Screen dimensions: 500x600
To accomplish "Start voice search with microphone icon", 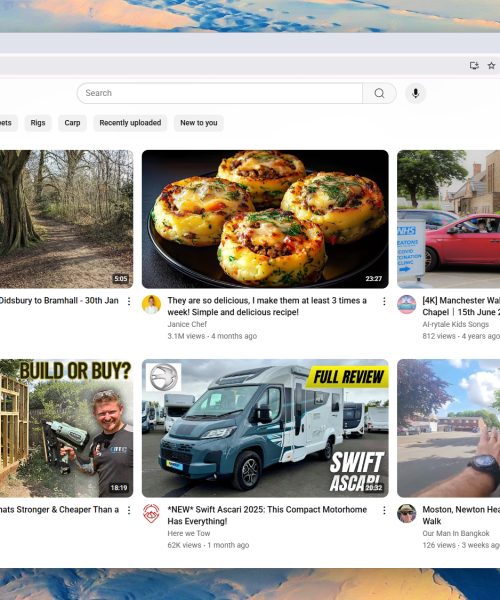I will click(x=415, y=93).
